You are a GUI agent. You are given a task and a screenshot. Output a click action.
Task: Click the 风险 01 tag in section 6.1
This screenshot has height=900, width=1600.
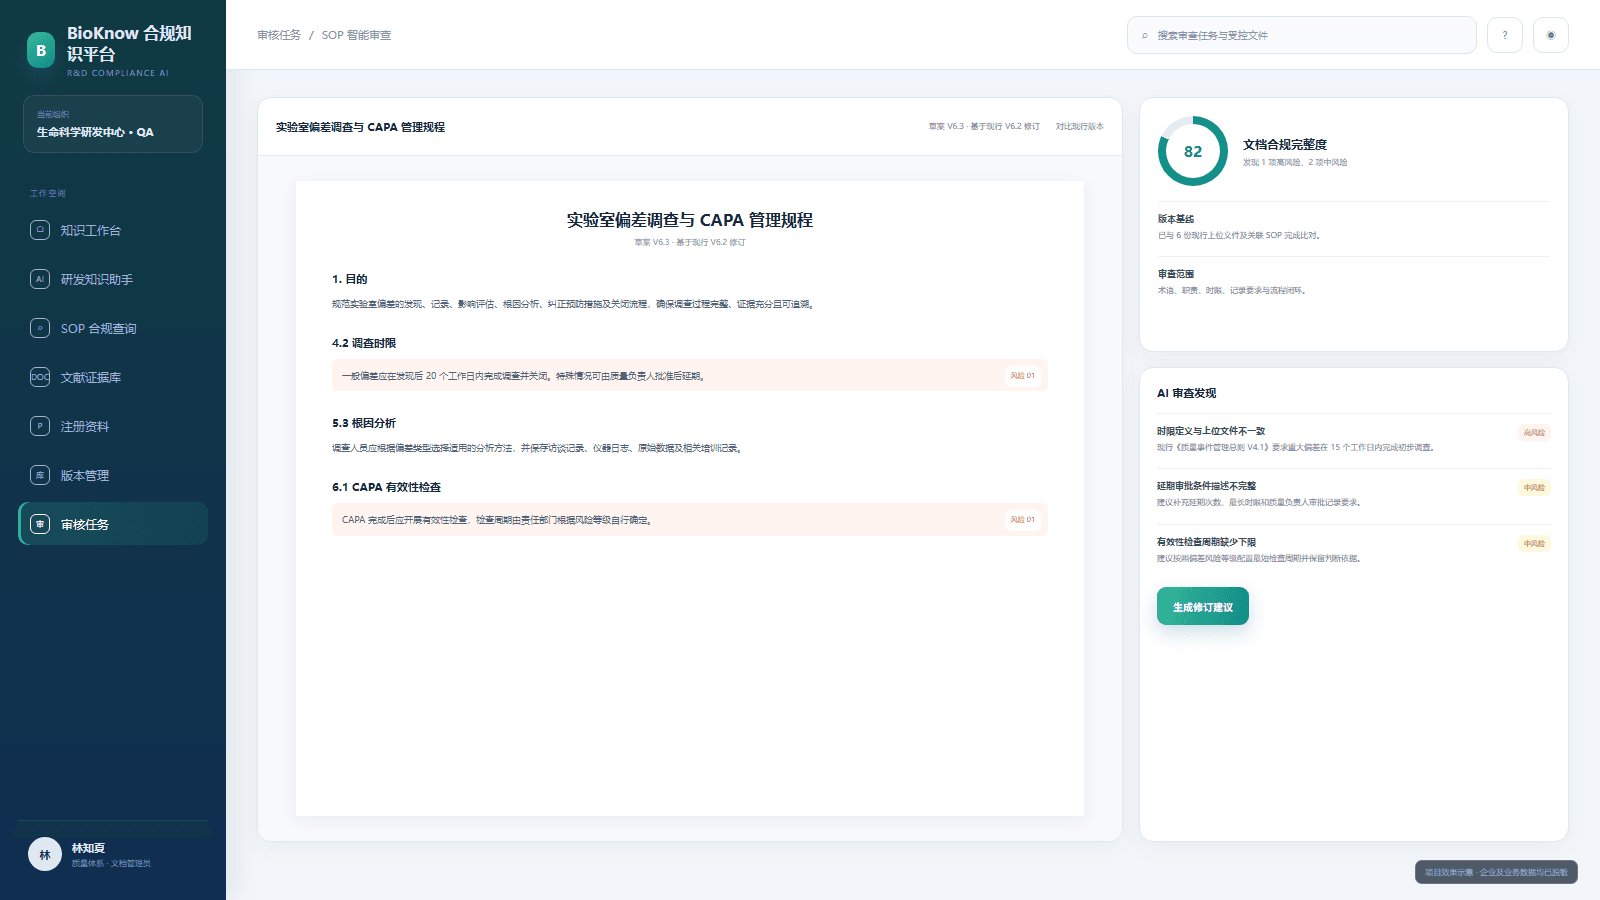coord(1022,520)
